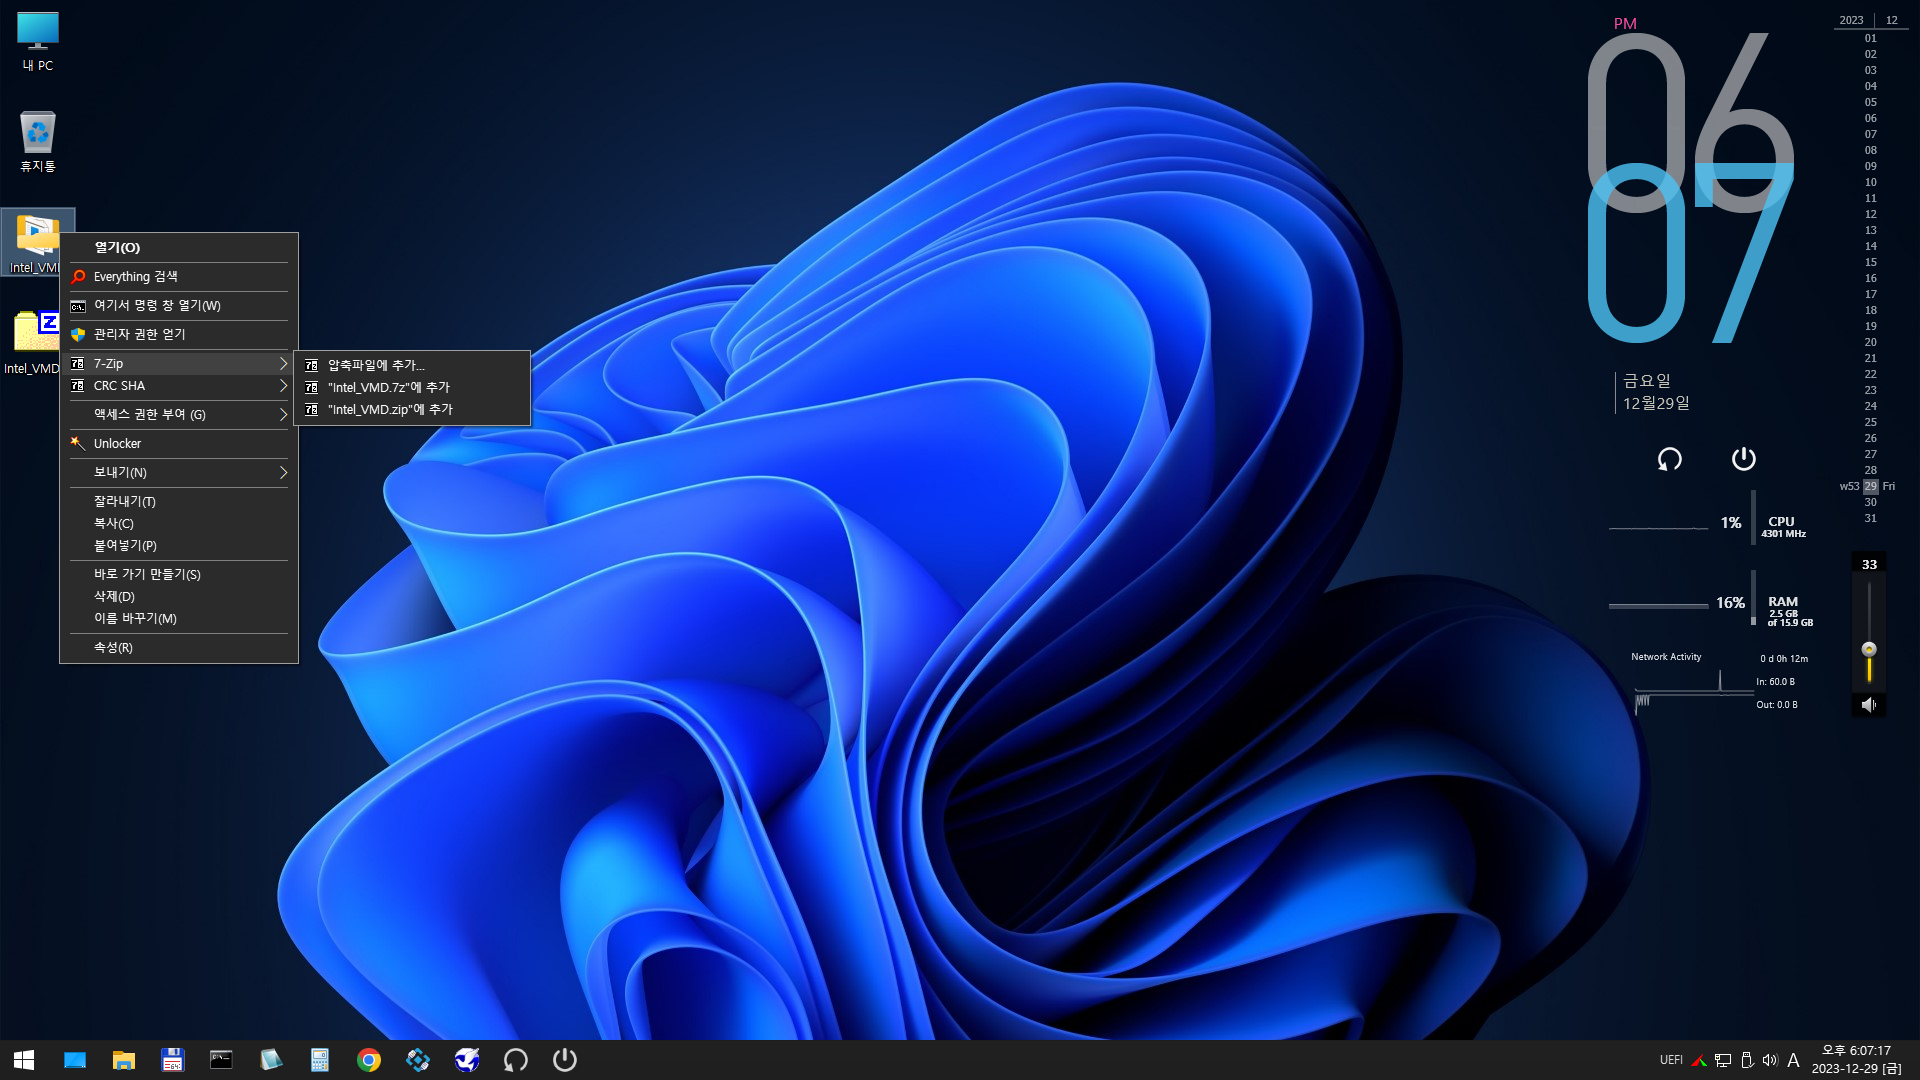Image resolution: width=1920 pixels, height=1080 pixels.
Task: Open the blue bird globe taskbar app
Action: 467,1060
